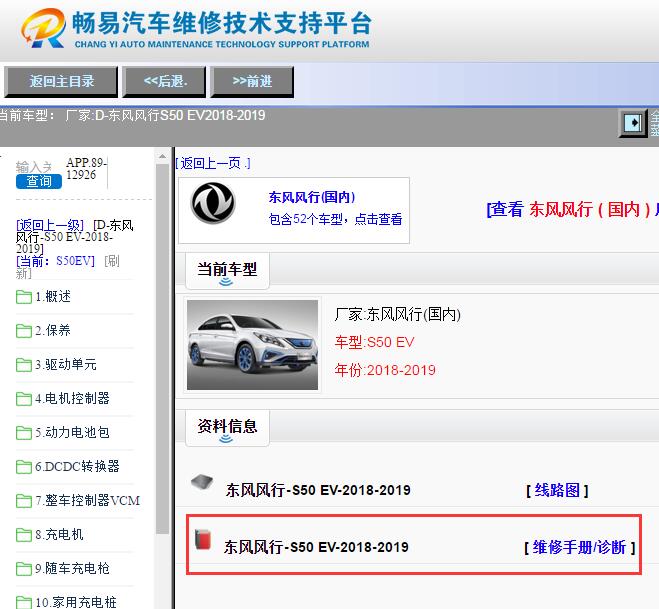Expand the 2.保养 tree entry
This screenshot has width=659, height=609.
tap(53, 330)
